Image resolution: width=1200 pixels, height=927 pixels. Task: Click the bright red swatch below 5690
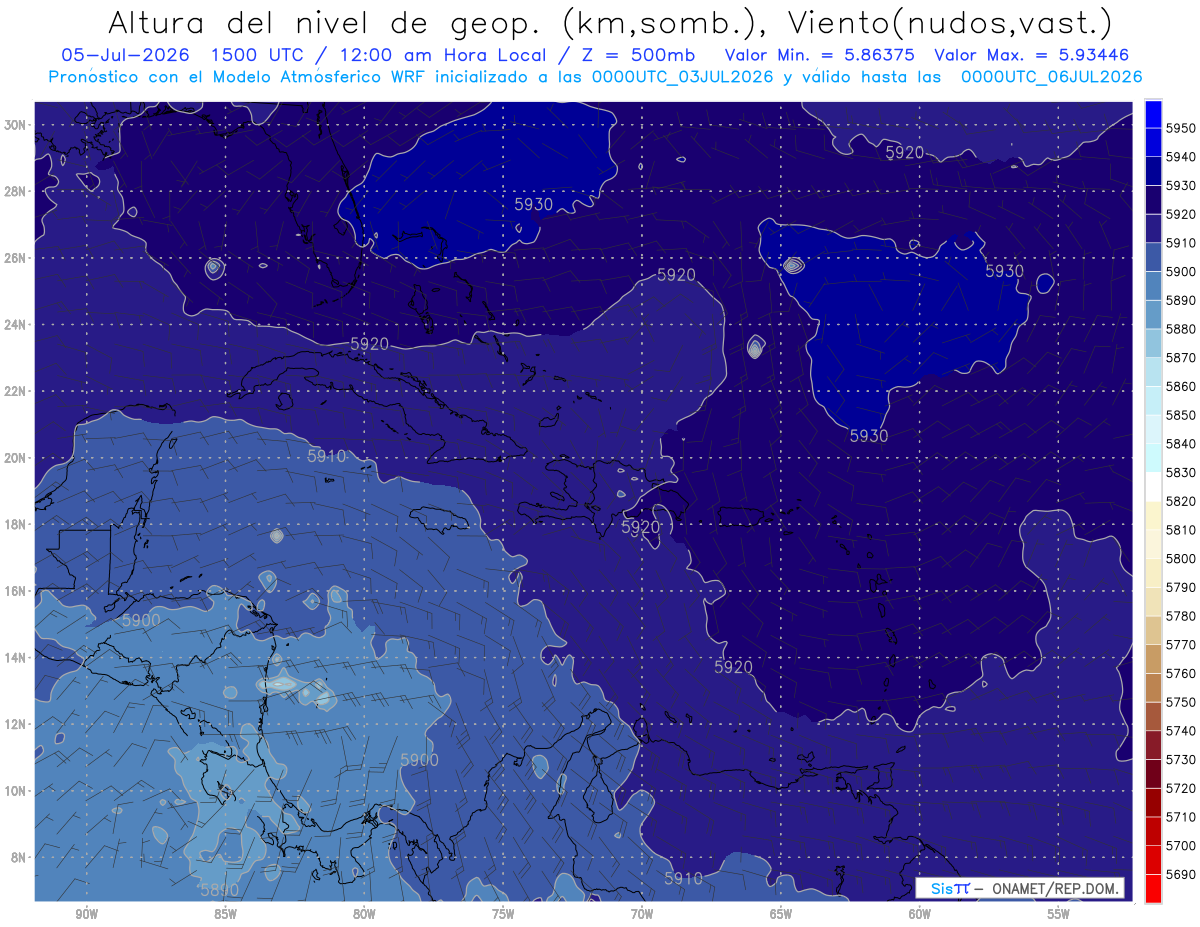[x=1153, y=888]
